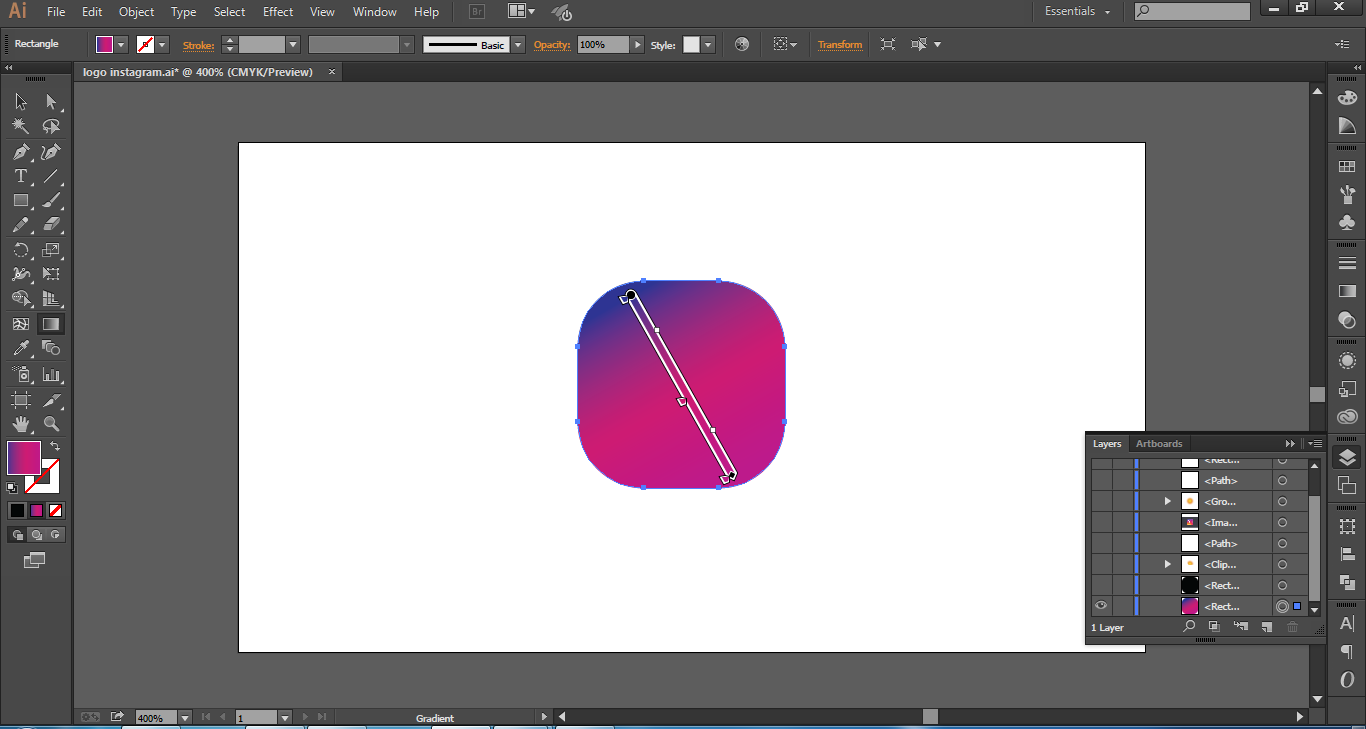Pick the Eyedropper tool
Viewport: 1366px width, 729px height.
[x=20, y=348]
